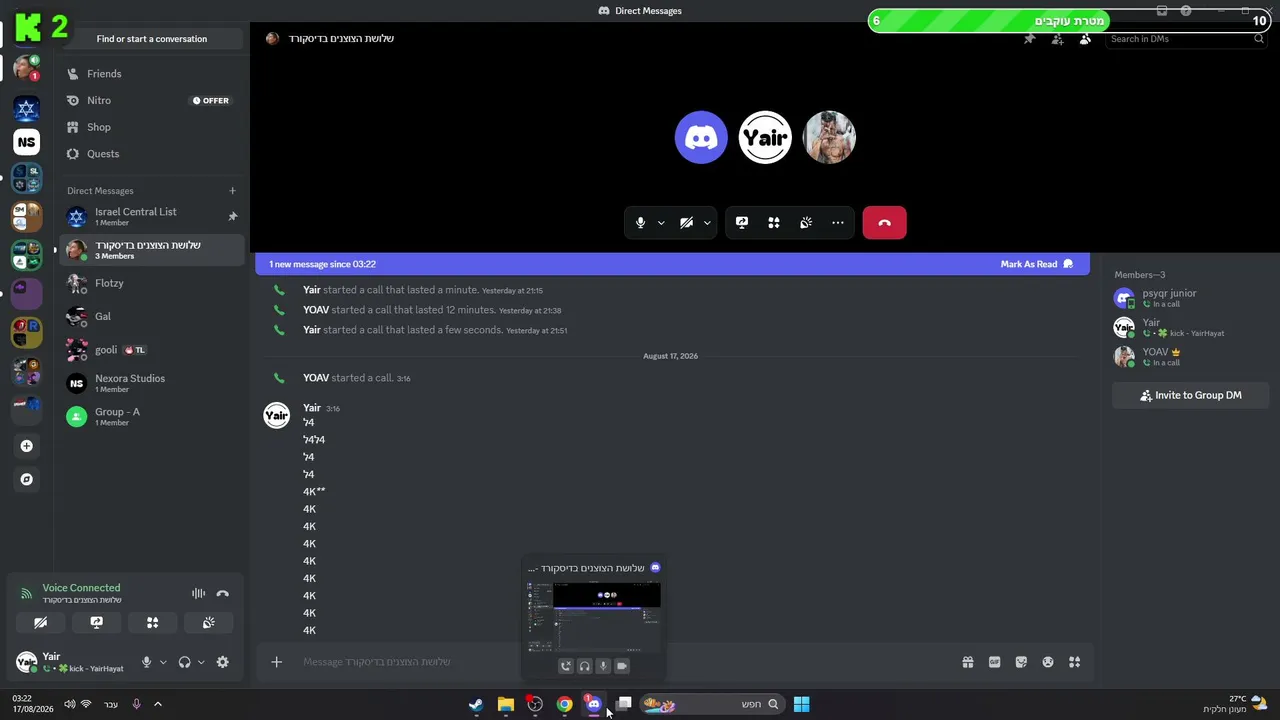Open apps launcher in the message bar
Image resolution: width=1280 pixels, height=720 pixels.
(x=1075, y=662)
